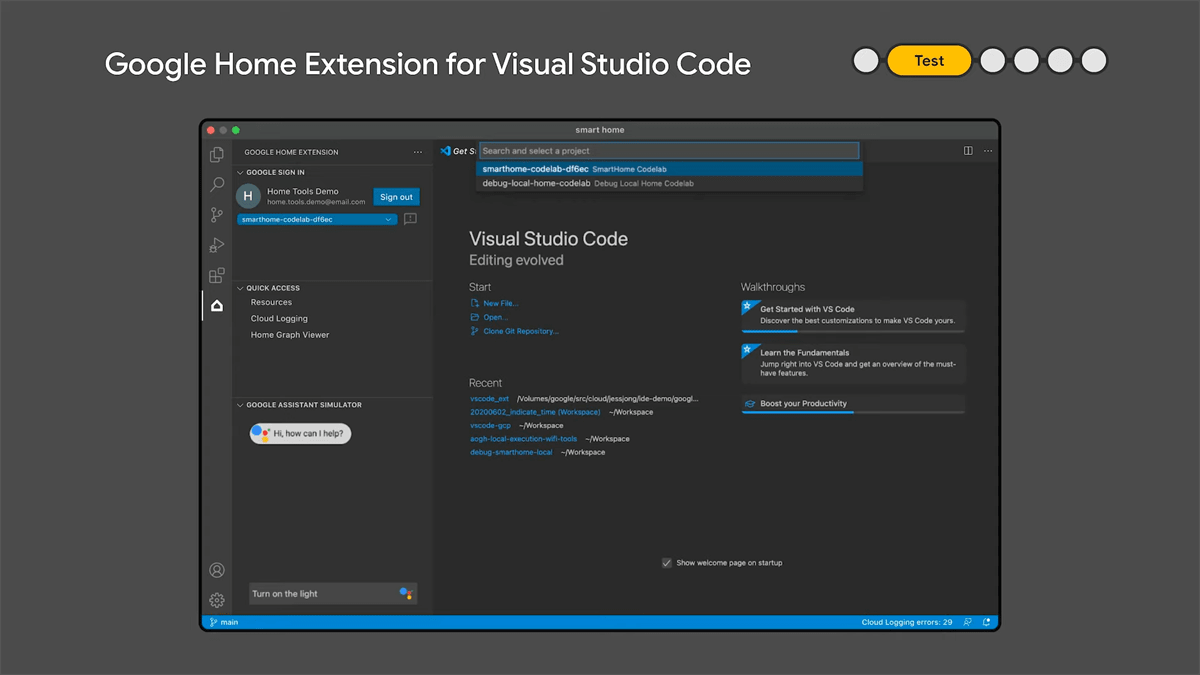Select debug-local-home-codelab in project list
The width and height of the screenshot is (1200, 675).
point(669,183)
